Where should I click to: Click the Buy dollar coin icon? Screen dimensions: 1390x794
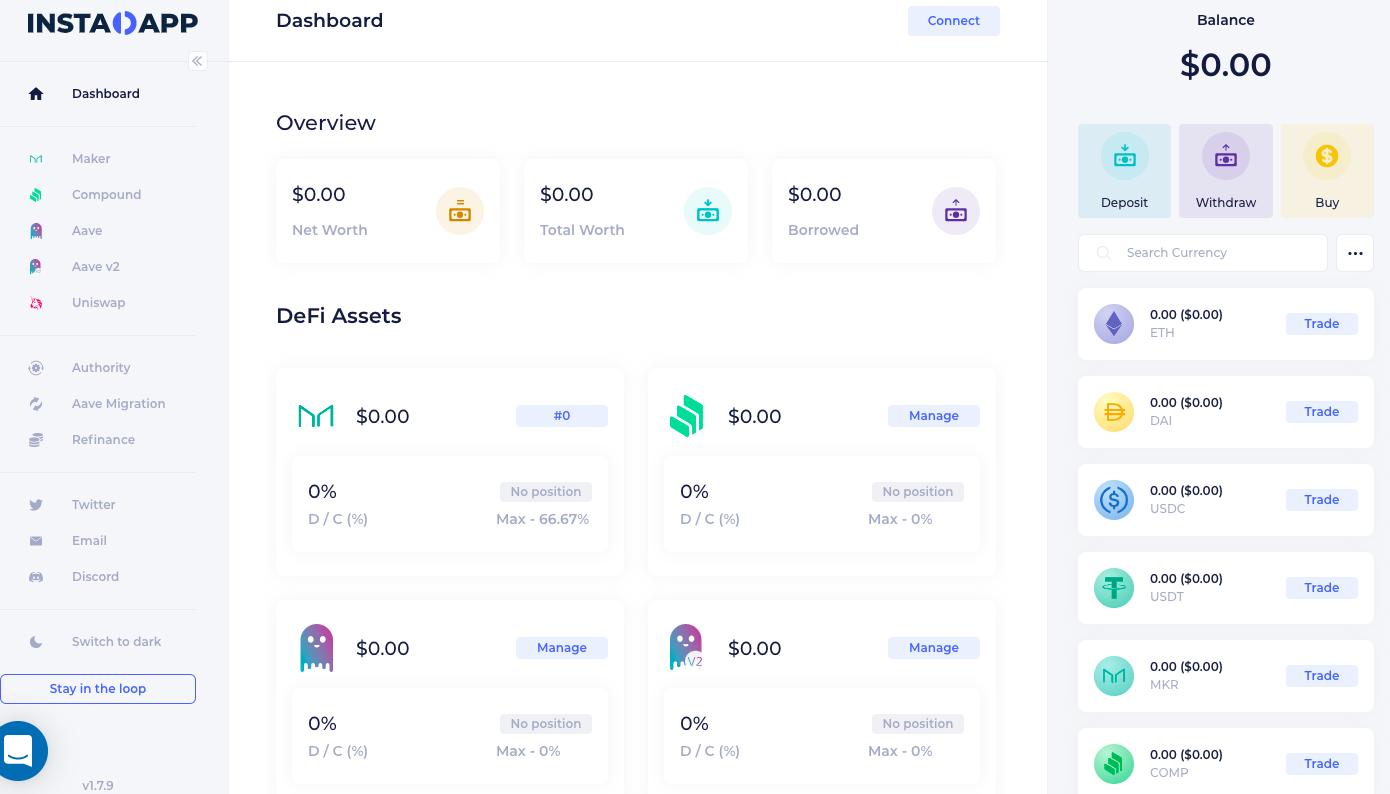(x=1326, y=156)
